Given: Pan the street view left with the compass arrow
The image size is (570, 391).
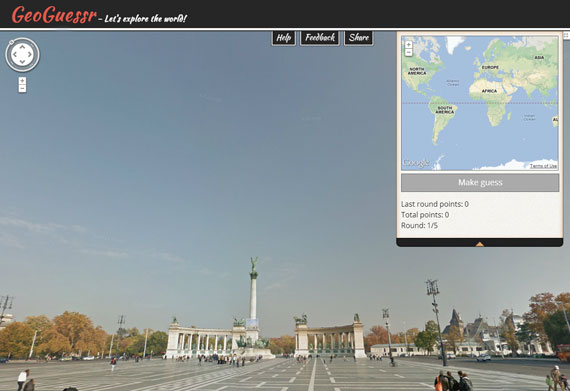Looking at the screenshot, I should (15, 55).
